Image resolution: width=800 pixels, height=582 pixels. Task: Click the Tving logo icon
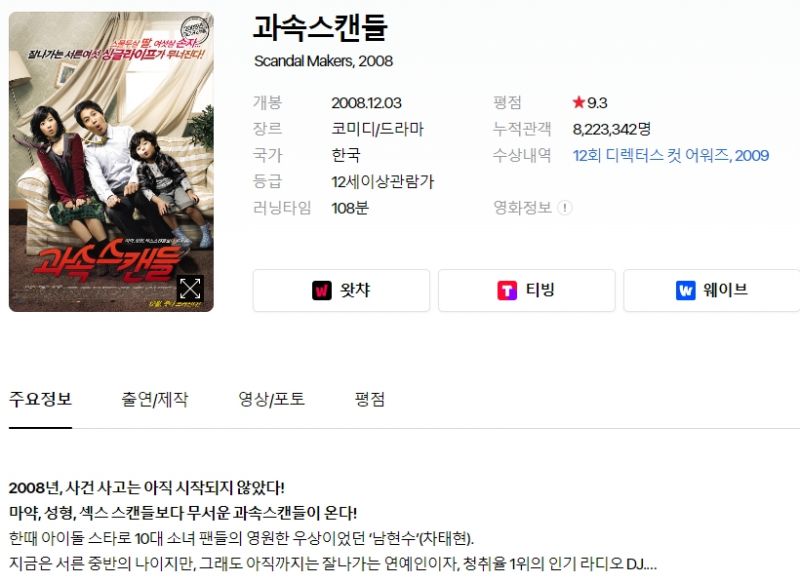(507, 291)
